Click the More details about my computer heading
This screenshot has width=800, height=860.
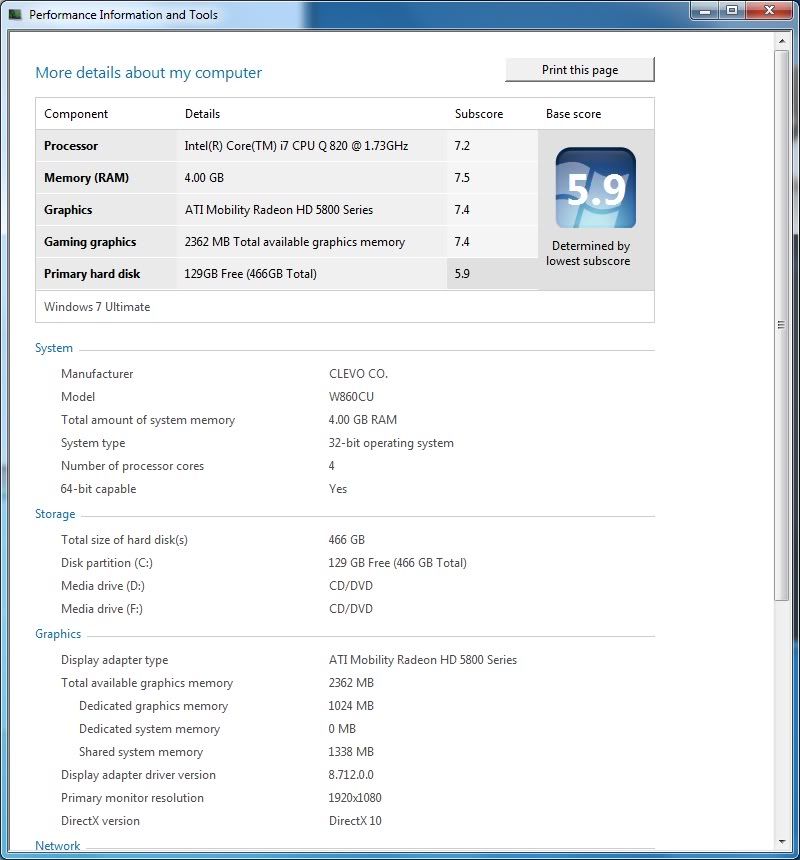[149, 73]
